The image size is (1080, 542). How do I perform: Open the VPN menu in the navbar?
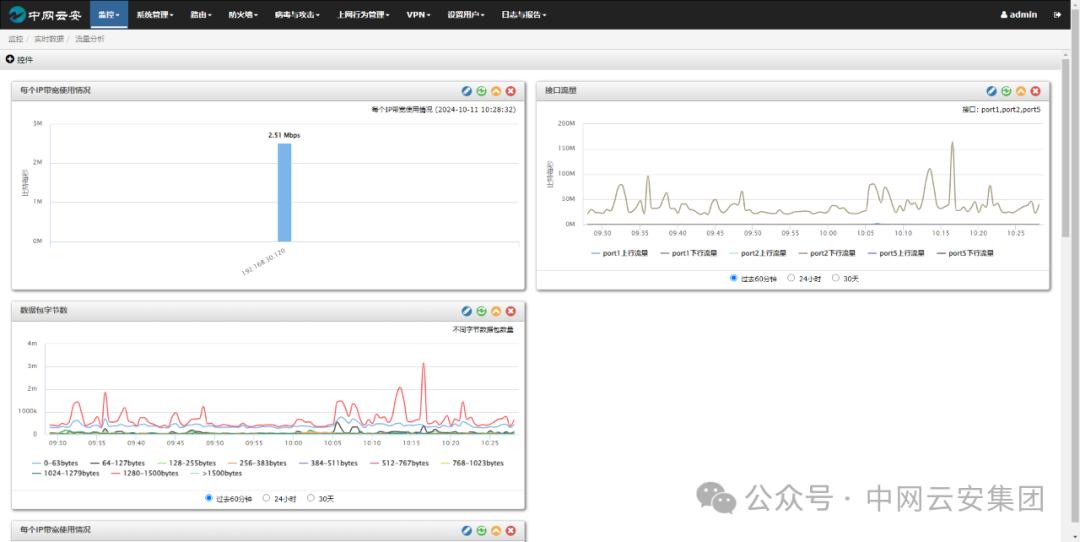click(x=419, y=15)
